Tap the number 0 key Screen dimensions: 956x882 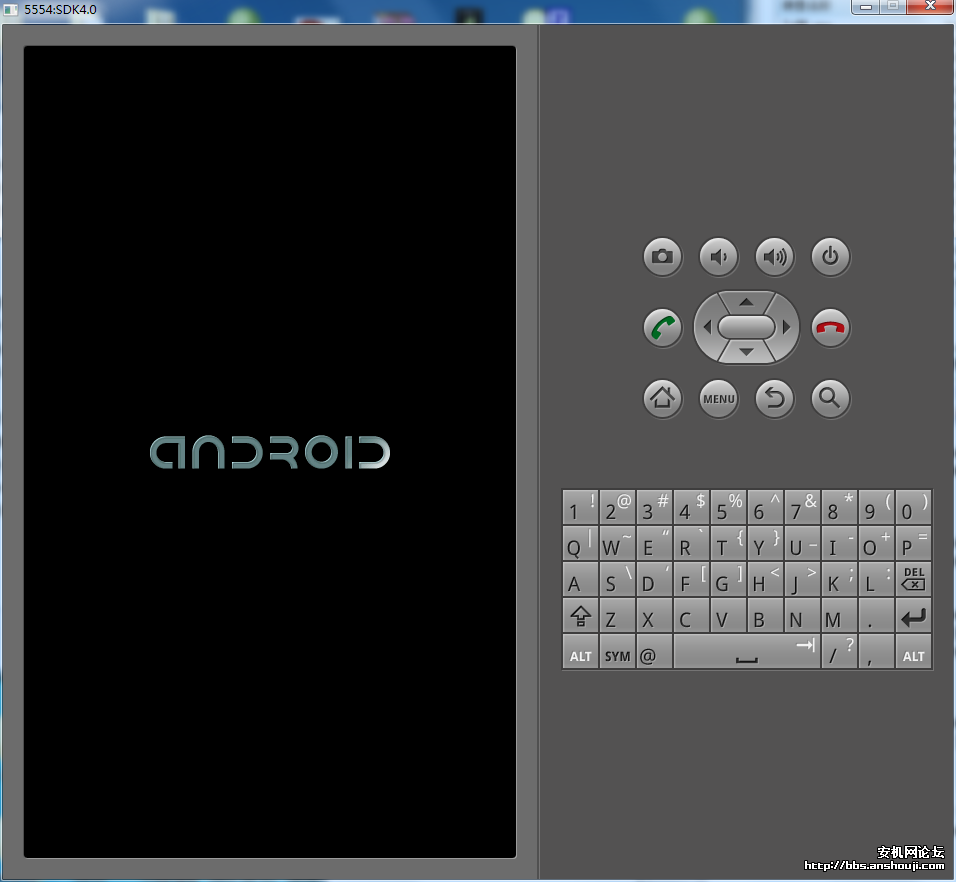tap(913, 507)
